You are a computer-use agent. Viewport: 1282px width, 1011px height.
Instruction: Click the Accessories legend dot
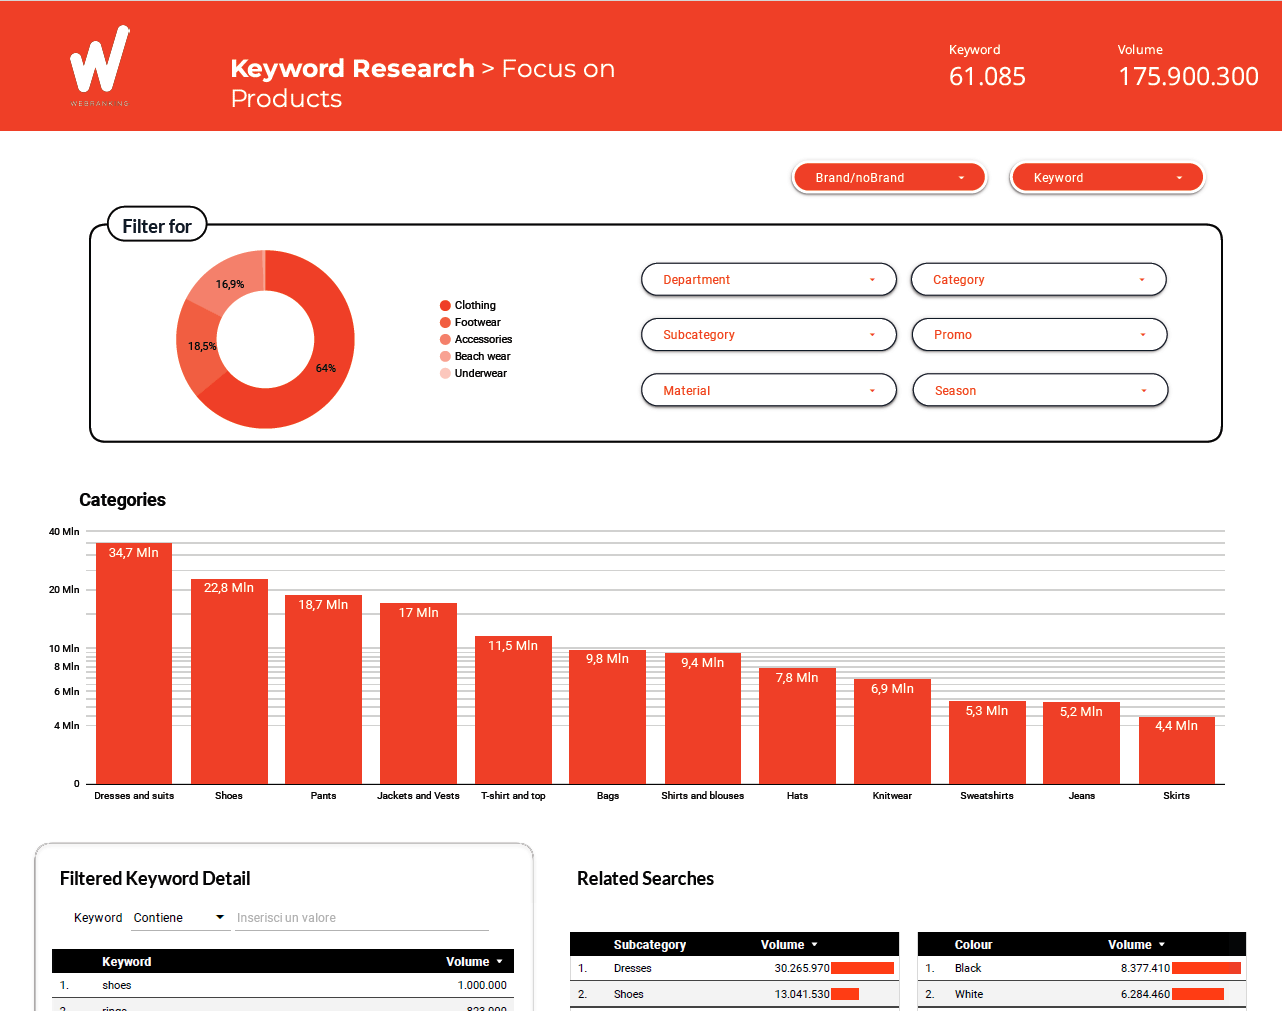[443, 339]
